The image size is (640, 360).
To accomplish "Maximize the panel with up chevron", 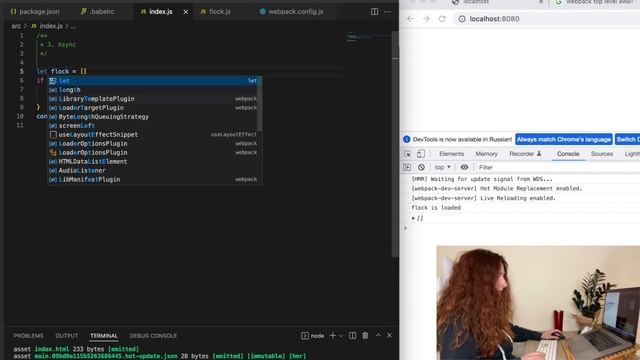I will tap(378, 336).
